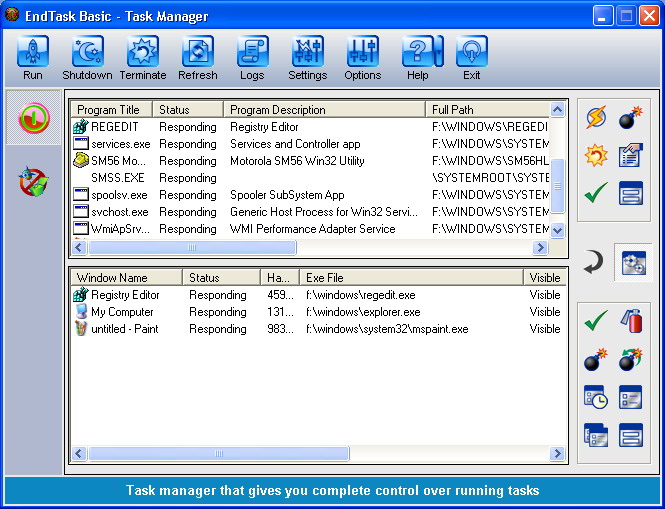Click the window with clock icon
This screenshot has width=665, height=509.
(x=596, y=397)
